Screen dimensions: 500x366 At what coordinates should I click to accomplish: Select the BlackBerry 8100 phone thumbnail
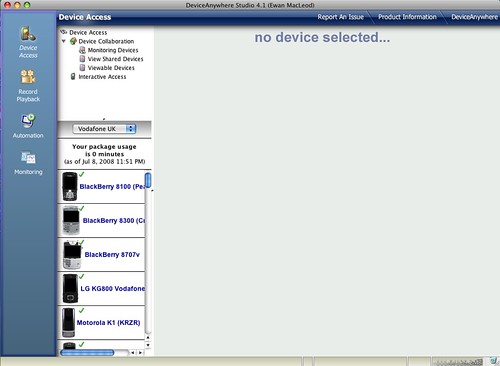pos(70,186)
